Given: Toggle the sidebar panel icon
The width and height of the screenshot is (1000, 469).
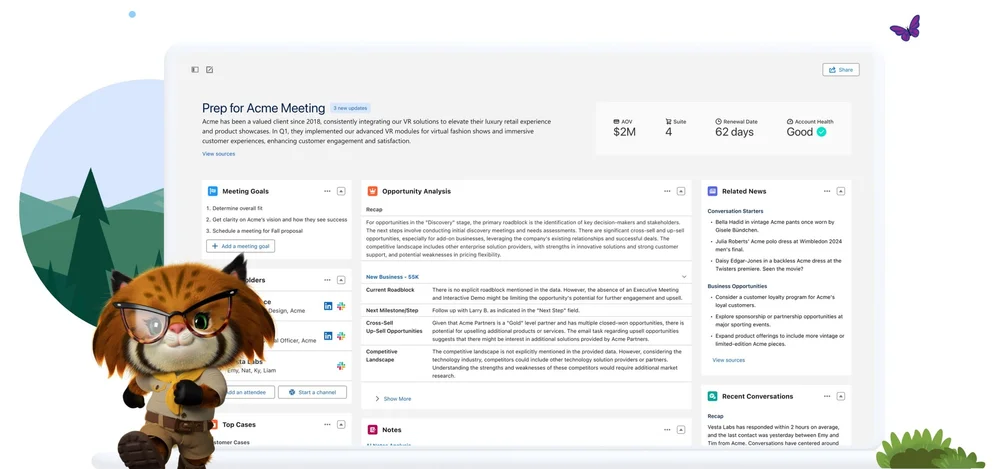Looking at the screenshot, I should click(195, 70).
